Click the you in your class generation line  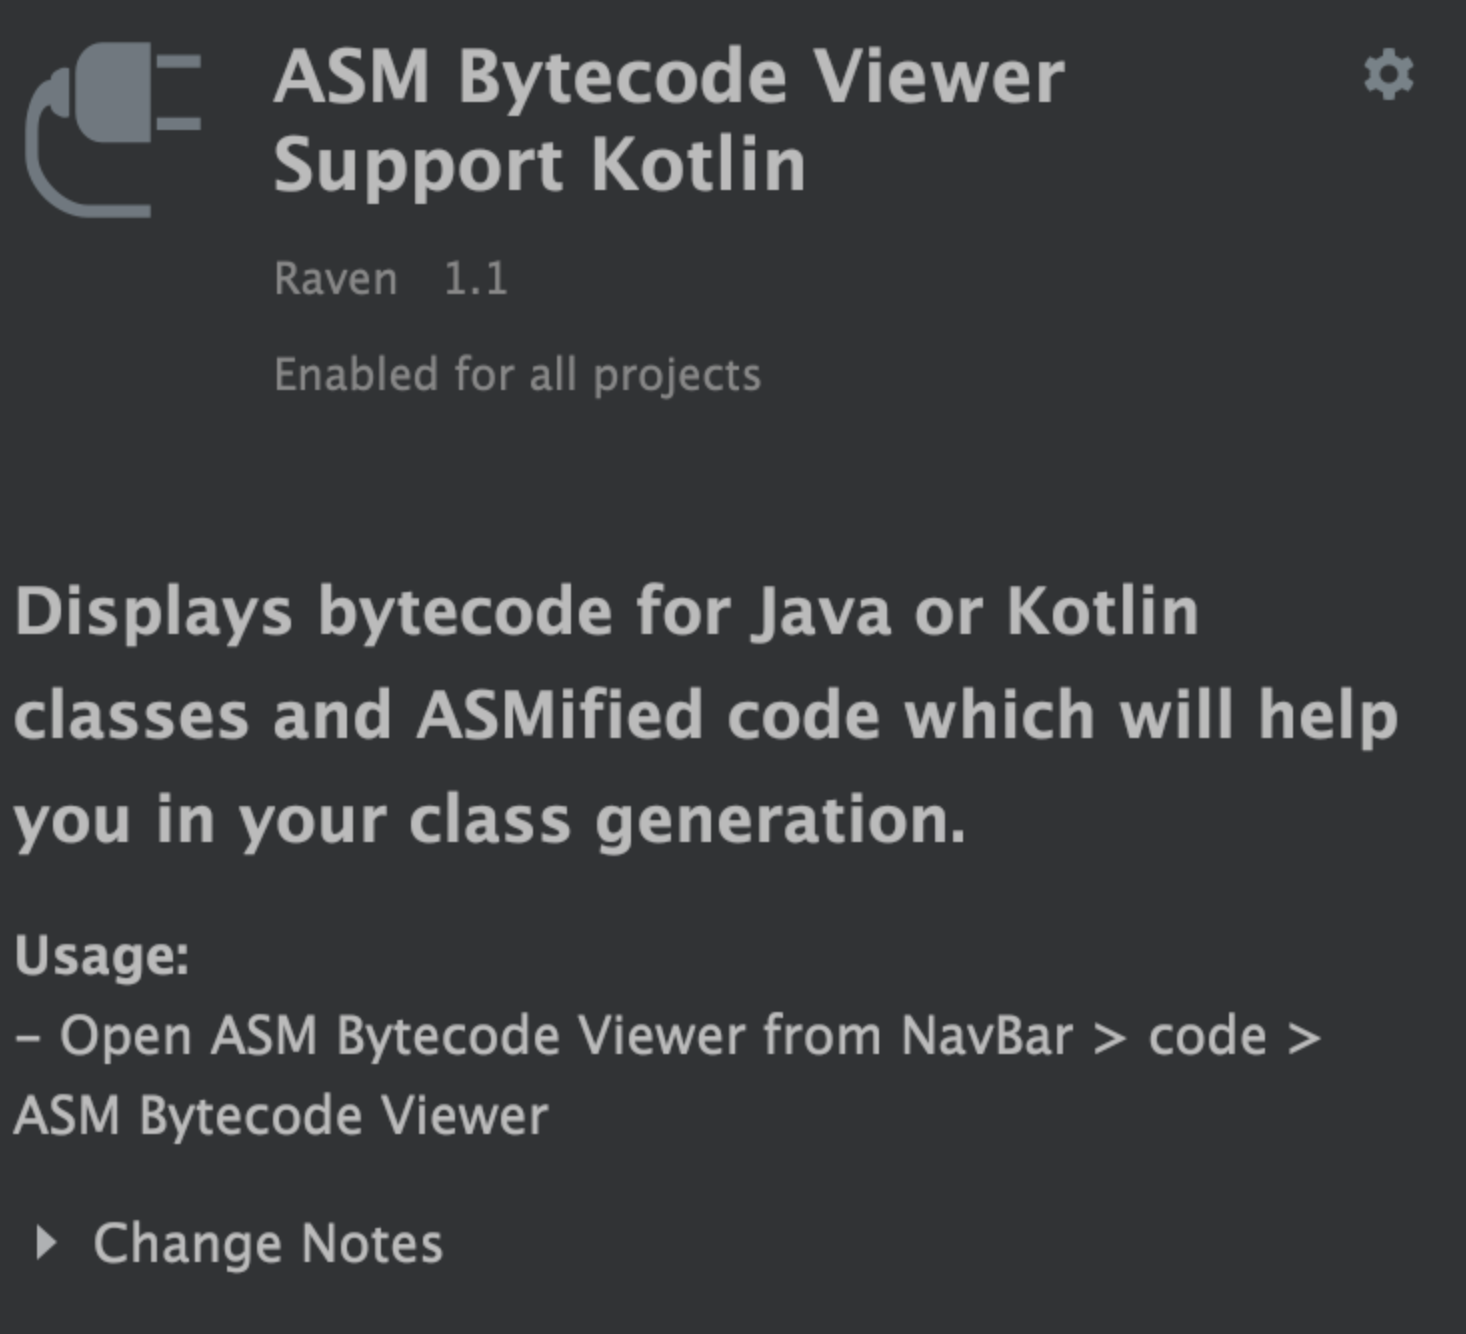tap(490, 820)
